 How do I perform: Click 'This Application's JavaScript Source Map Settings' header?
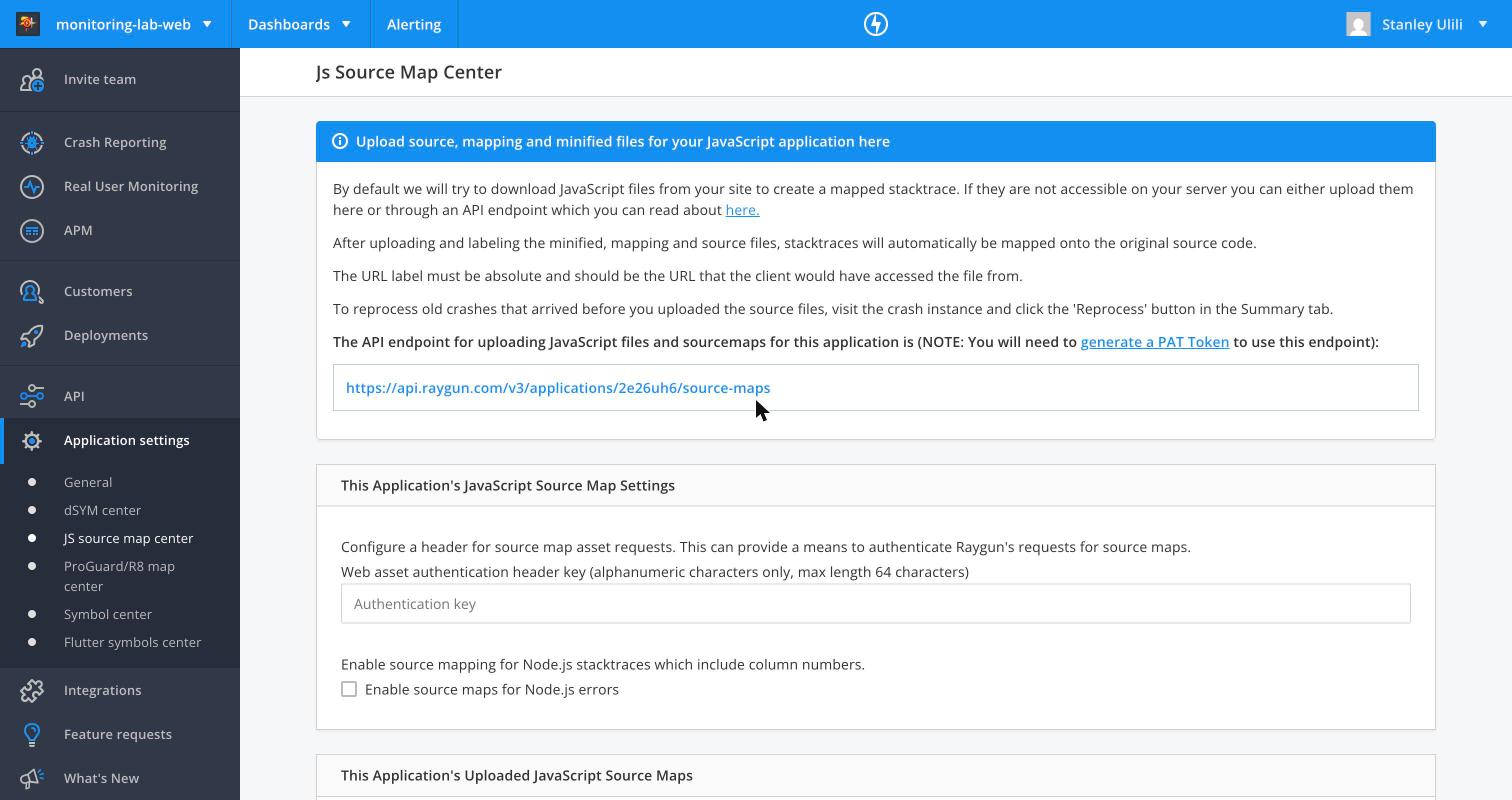[x=508, y=485]
